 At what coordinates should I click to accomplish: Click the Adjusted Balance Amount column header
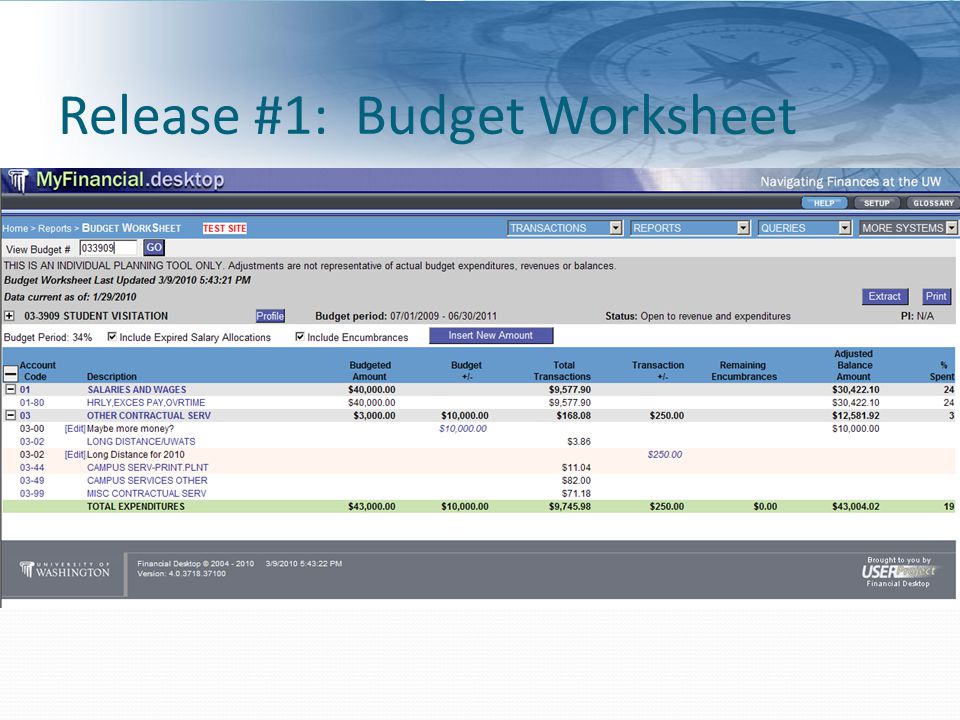click(853, 365)
